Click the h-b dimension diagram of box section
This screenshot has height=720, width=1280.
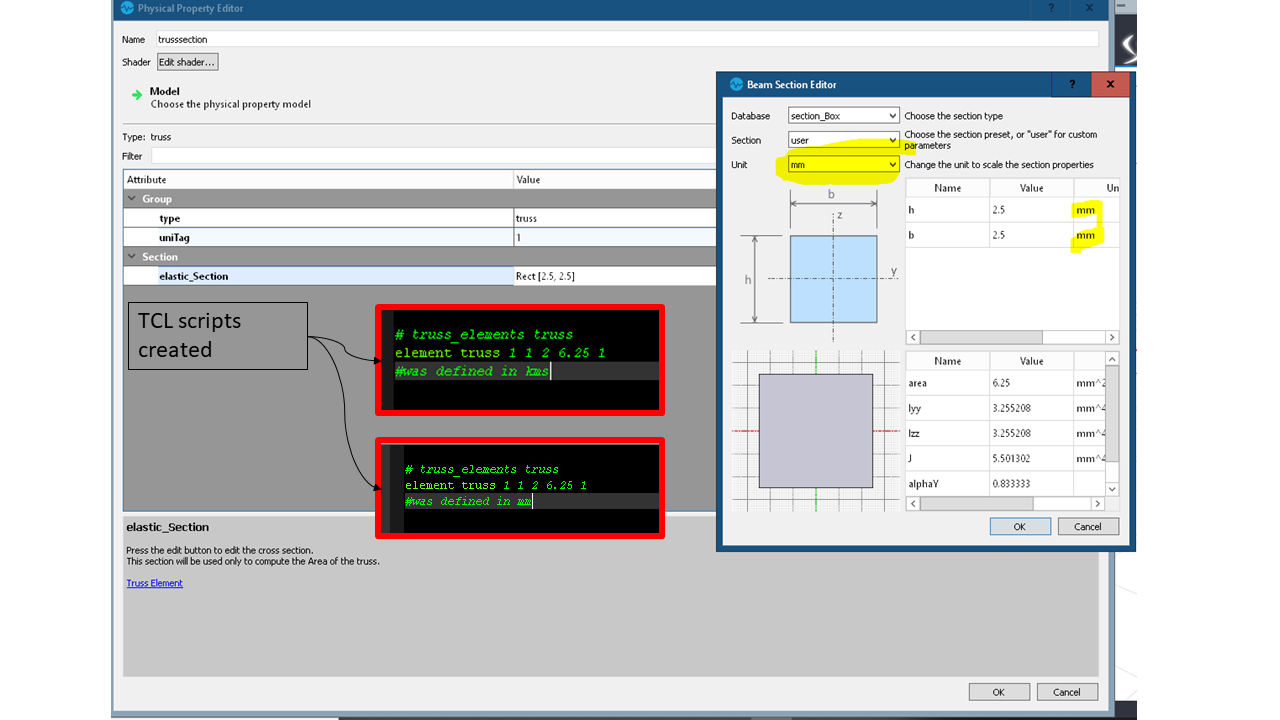pos(817,262)
